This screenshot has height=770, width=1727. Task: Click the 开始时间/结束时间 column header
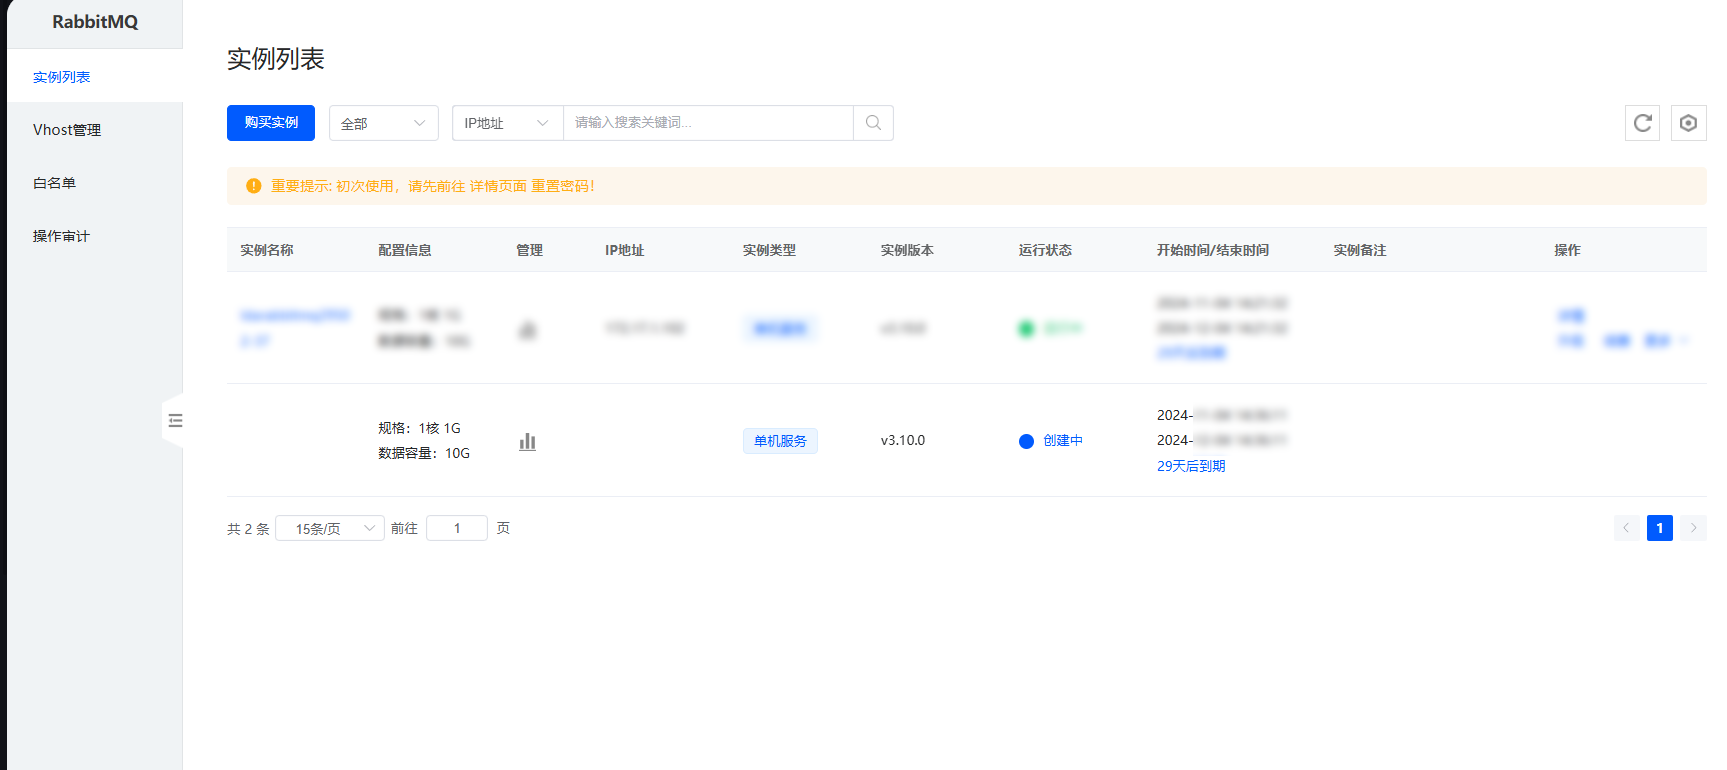click(1213, 250)
